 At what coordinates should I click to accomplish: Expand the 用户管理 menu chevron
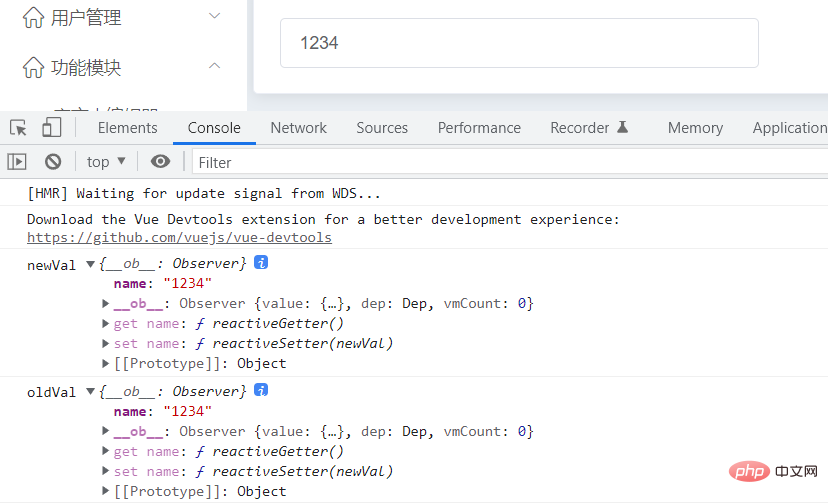coord(214,16)
